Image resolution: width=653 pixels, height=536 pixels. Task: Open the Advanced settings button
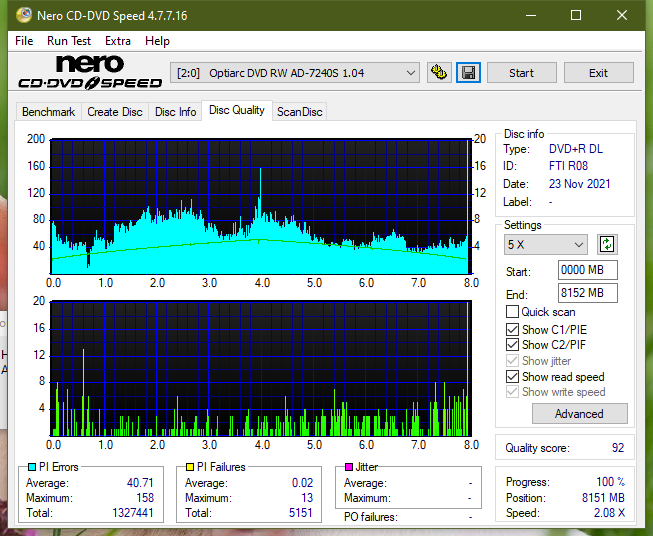pos(579,414)
